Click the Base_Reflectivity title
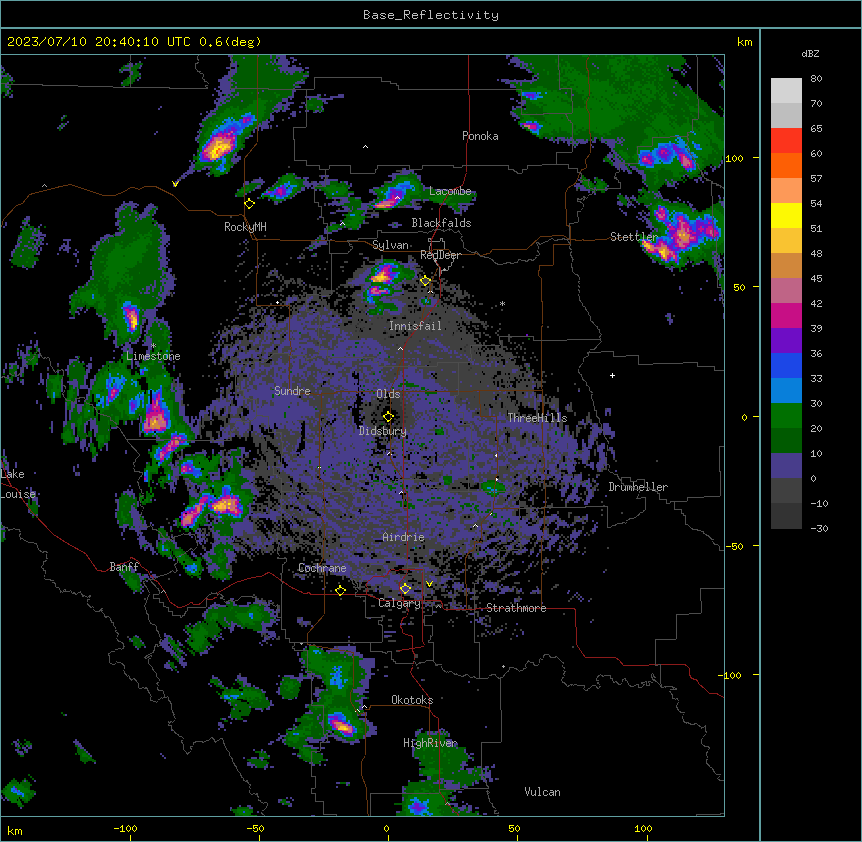Image resolution: width=862 pixels, height=842 pixels. tap(431, 15)
